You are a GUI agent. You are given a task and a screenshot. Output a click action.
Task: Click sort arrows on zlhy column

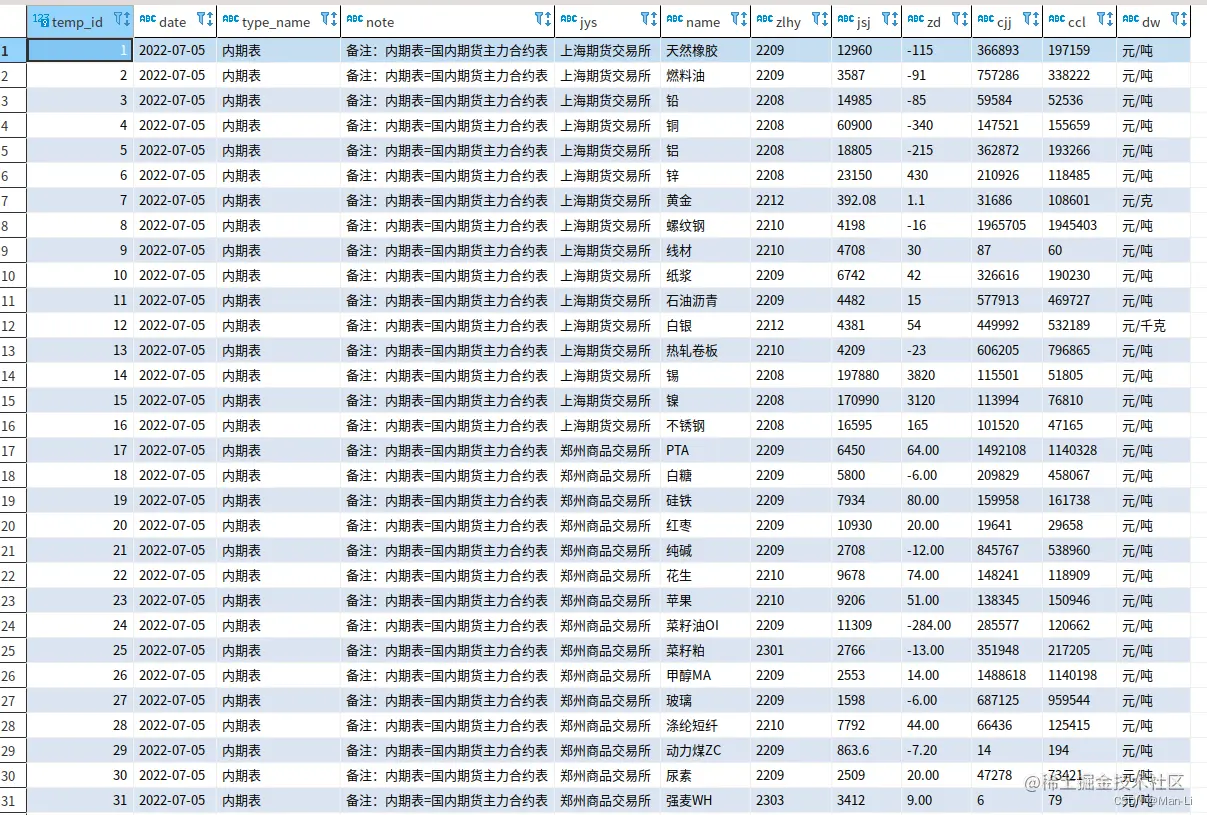point(825,19)
